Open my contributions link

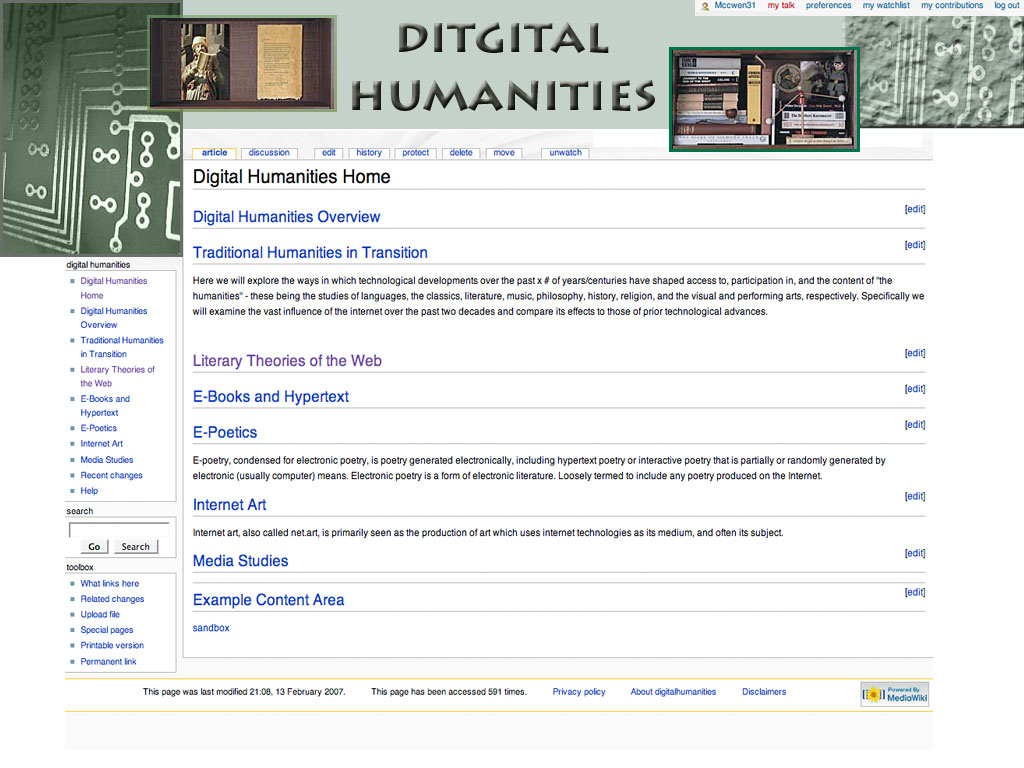952,5
